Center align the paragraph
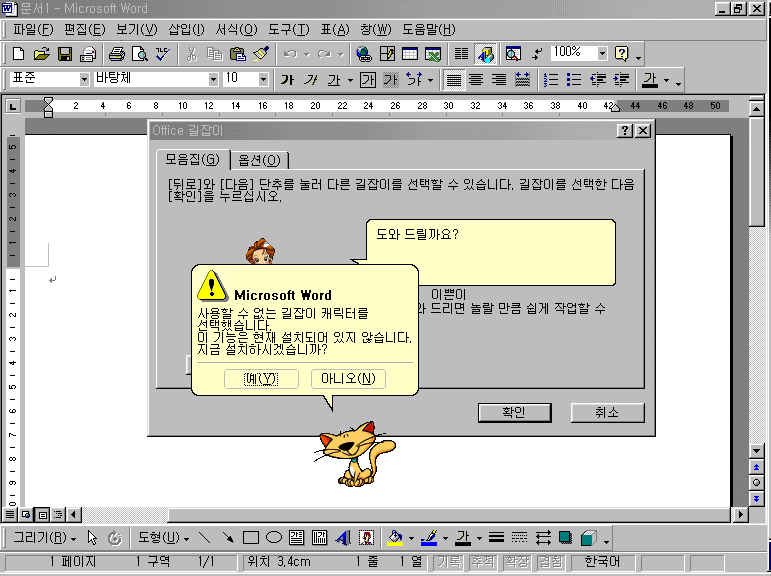The height and width of the screenshot is (576, 771). [475, 80]
